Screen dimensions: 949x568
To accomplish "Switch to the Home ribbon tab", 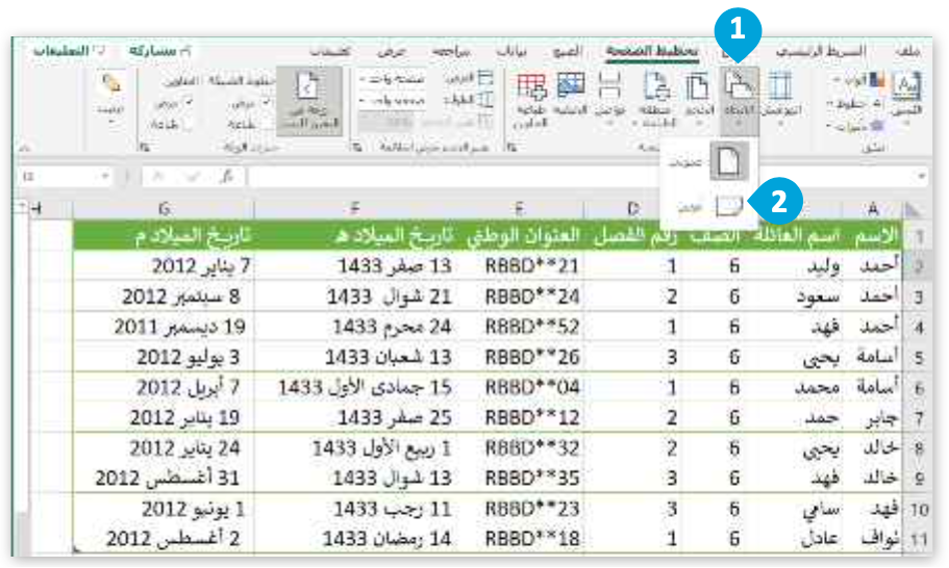I will click(821, 52).
